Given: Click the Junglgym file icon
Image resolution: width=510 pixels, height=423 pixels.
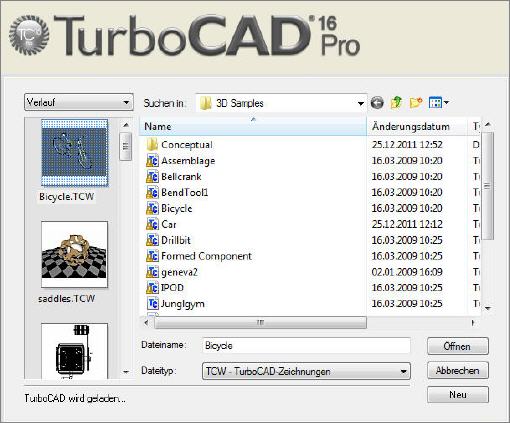Looking at the screenshot, I should click(152, 303).
